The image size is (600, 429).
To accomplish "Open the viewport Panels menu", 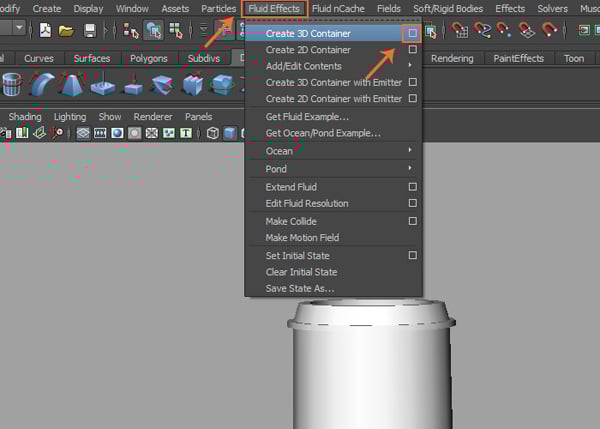I will (x=199, y=116).
